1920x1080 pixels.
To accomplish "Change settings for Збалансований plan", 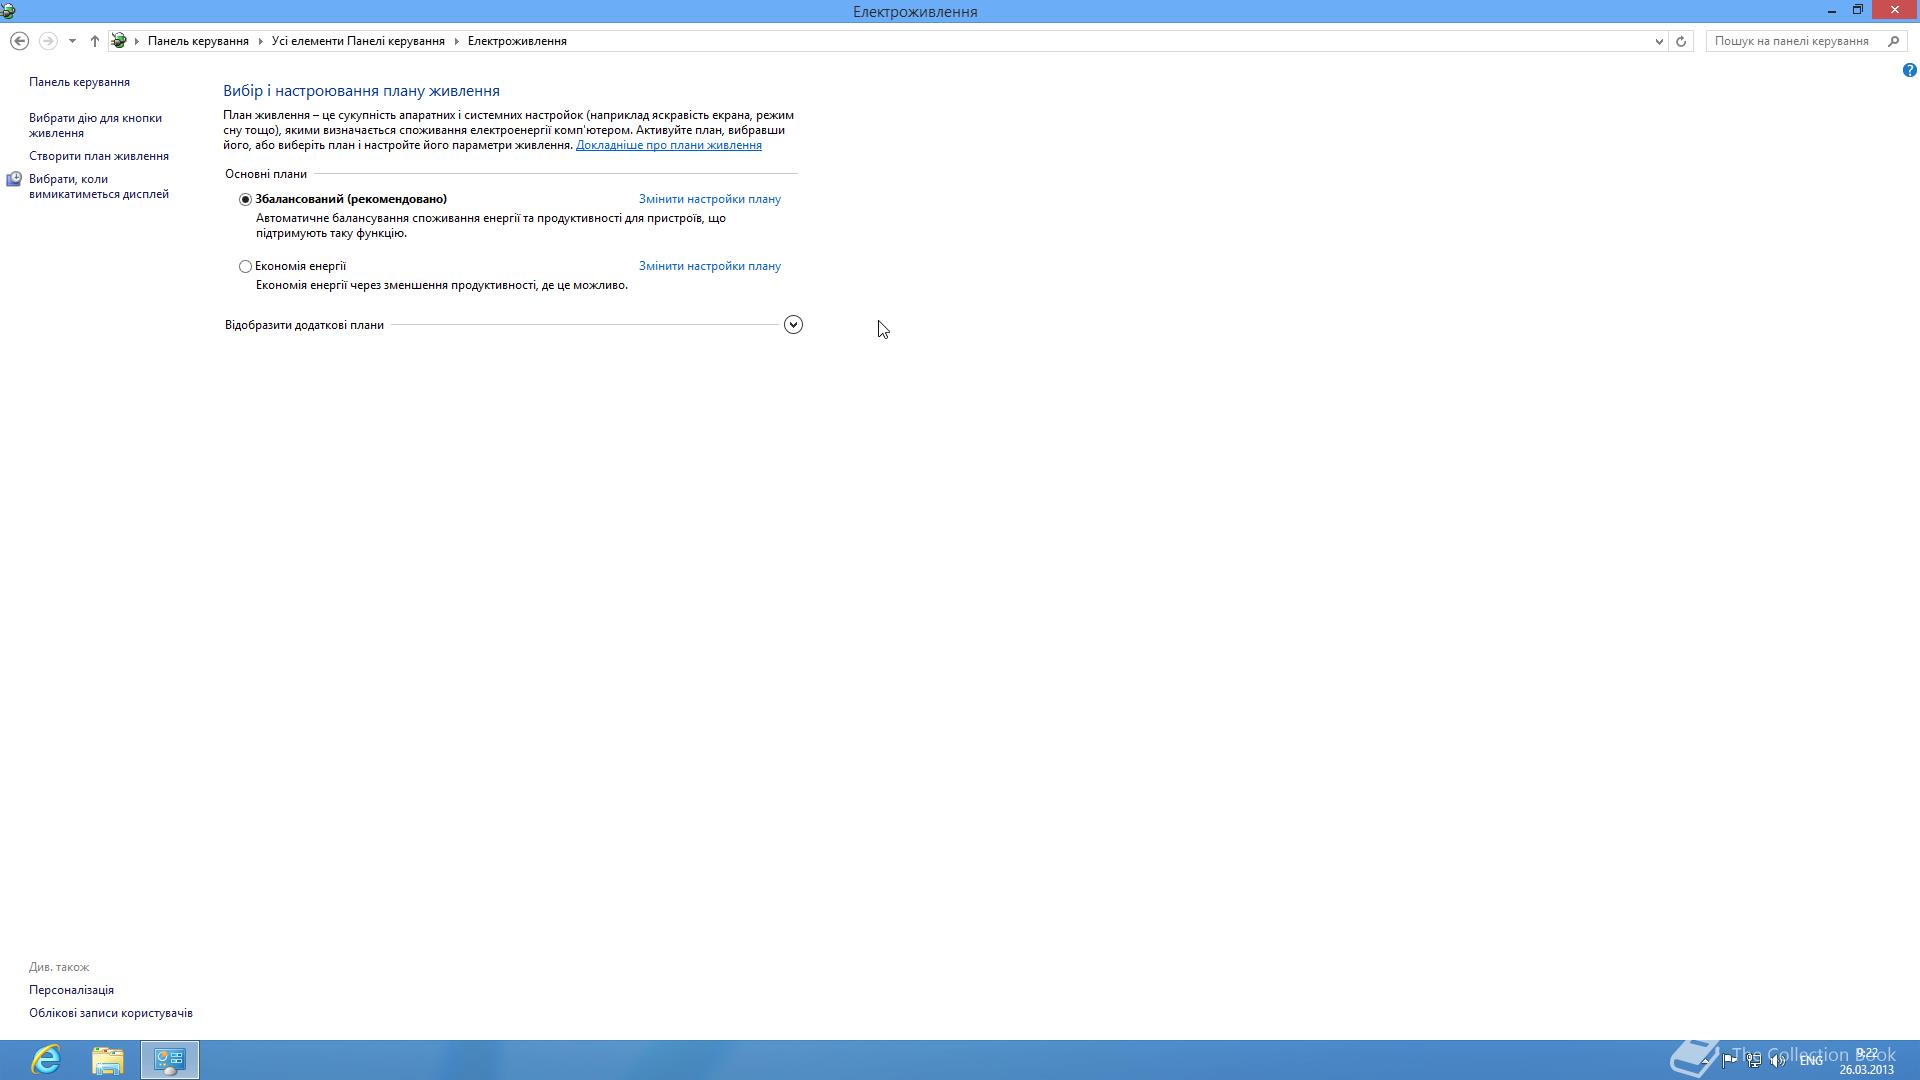I will coord(710,199).
